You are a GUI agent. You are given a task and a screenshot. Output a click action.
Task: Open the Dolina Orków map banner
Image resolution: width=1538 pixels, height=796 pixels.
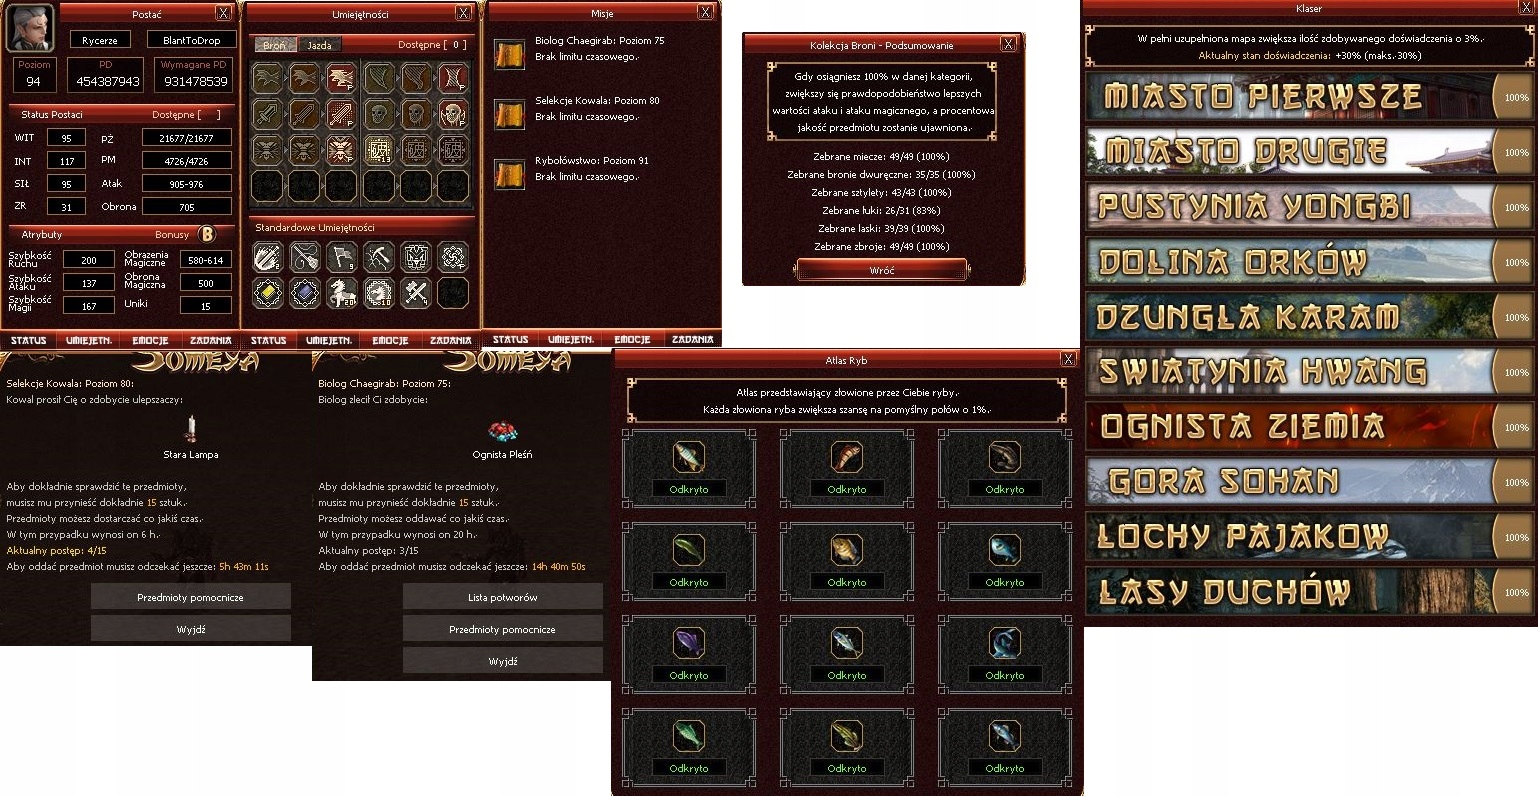click(1290, 262)
